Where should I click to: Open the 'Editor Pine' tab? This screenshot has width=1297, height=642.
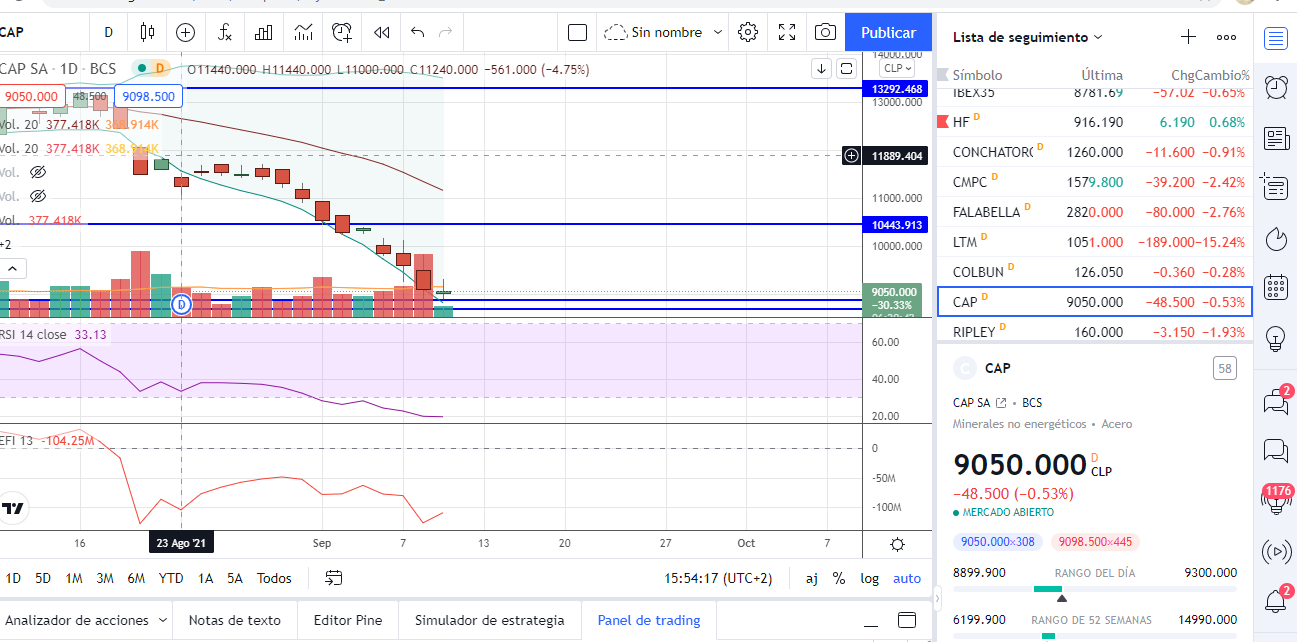pos(348,620)
